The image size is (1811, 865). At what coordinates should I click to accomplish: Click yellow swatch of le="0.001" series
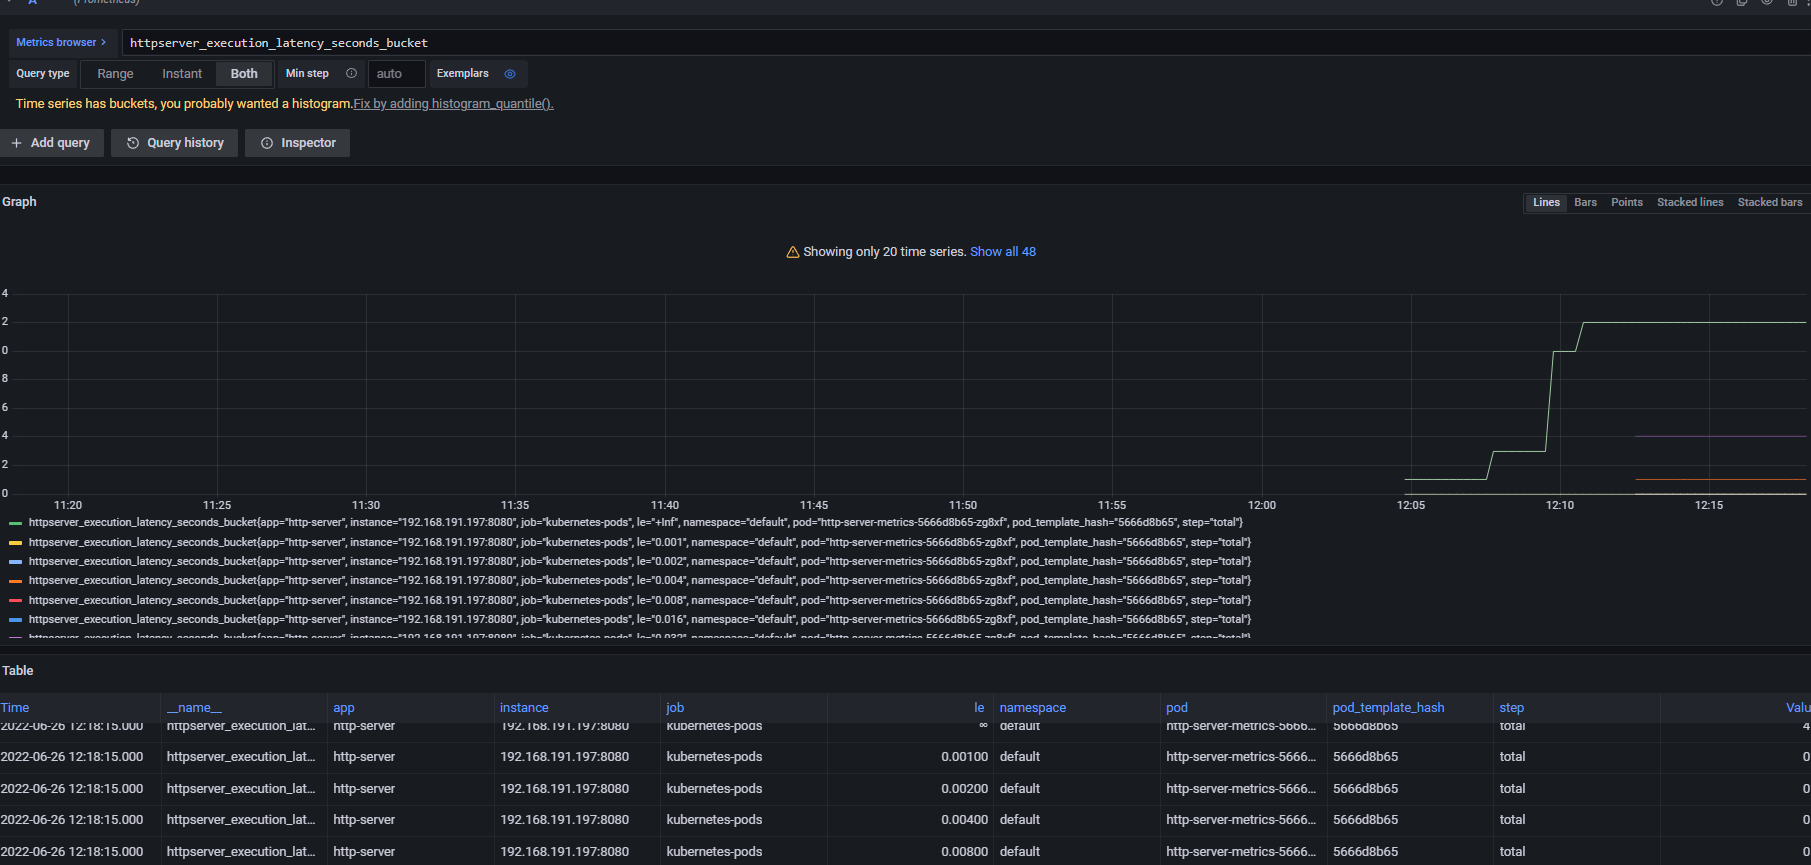pyautogui.click(x=15, y=543)
